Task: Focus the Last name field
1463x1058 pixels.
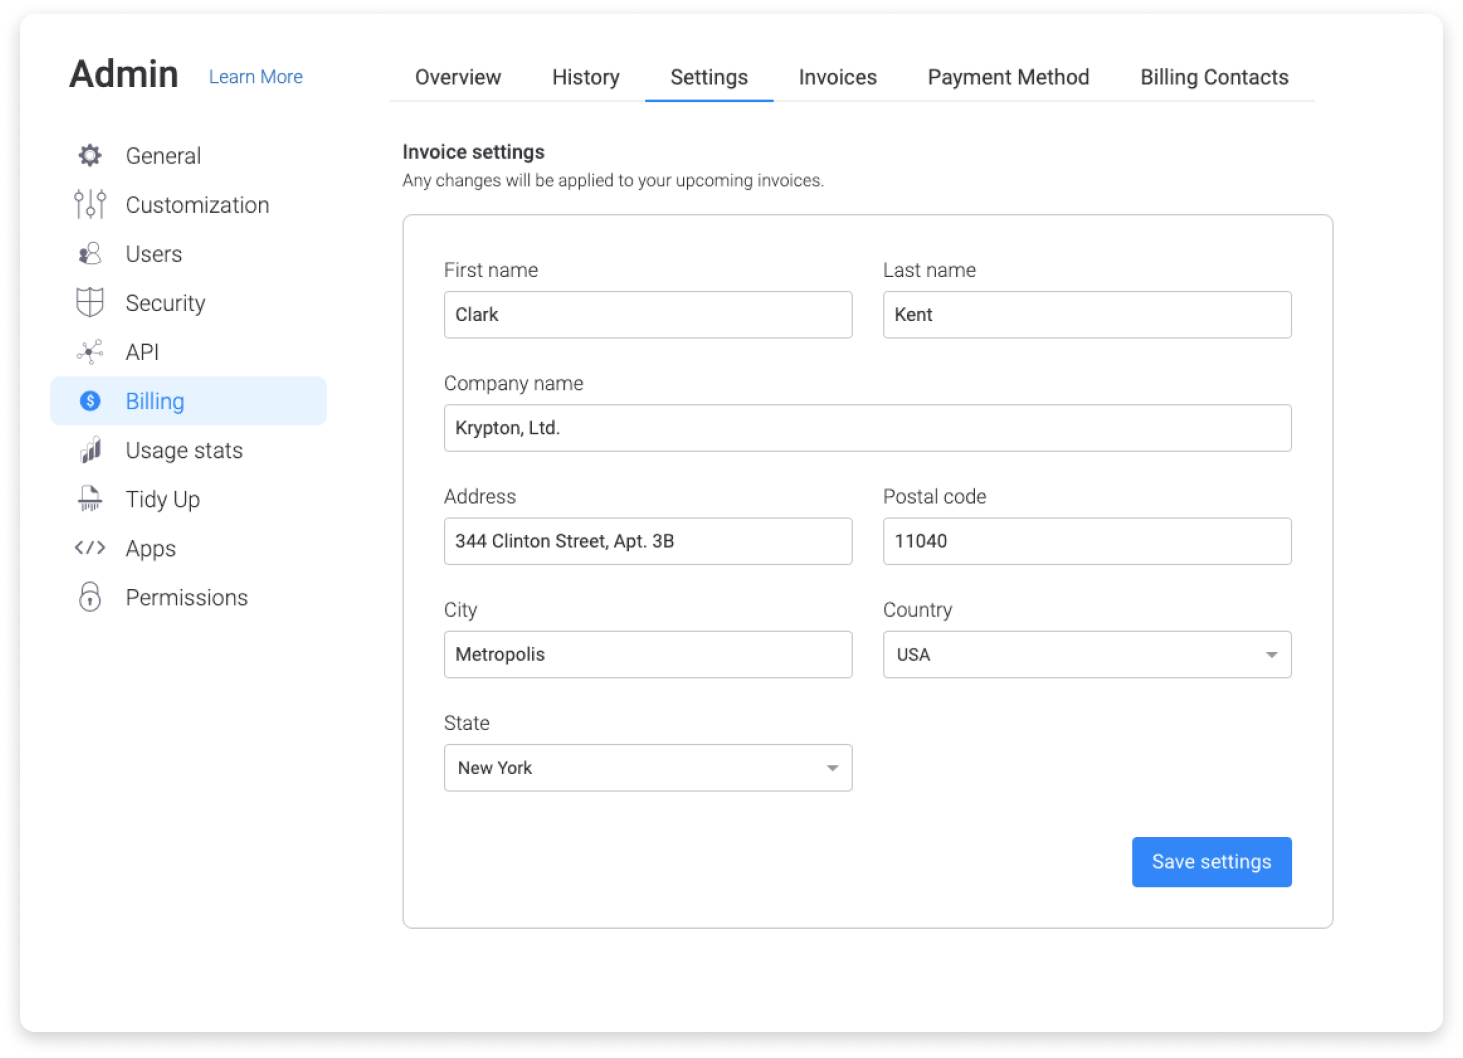Action: coord(1087,315)
